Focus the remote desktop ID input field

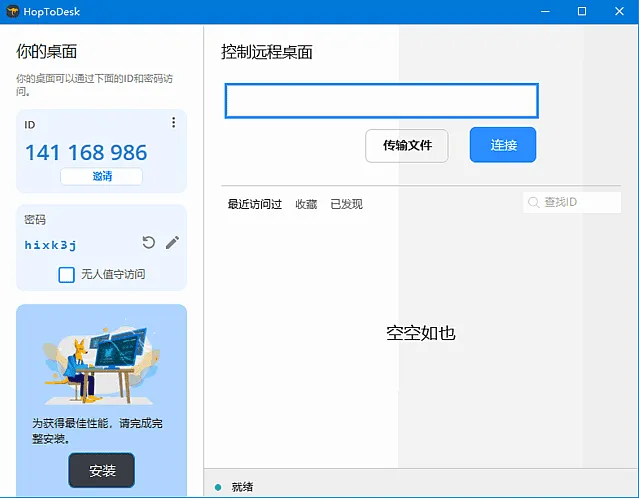(381, 101)
